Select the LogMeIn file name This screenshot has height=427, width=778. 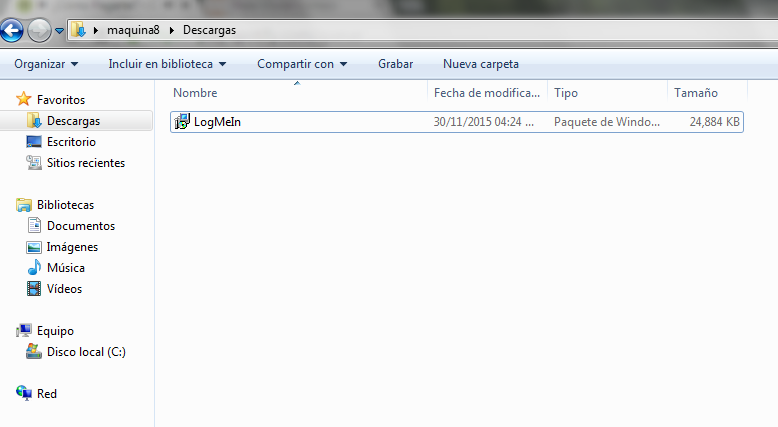(217, 122)
